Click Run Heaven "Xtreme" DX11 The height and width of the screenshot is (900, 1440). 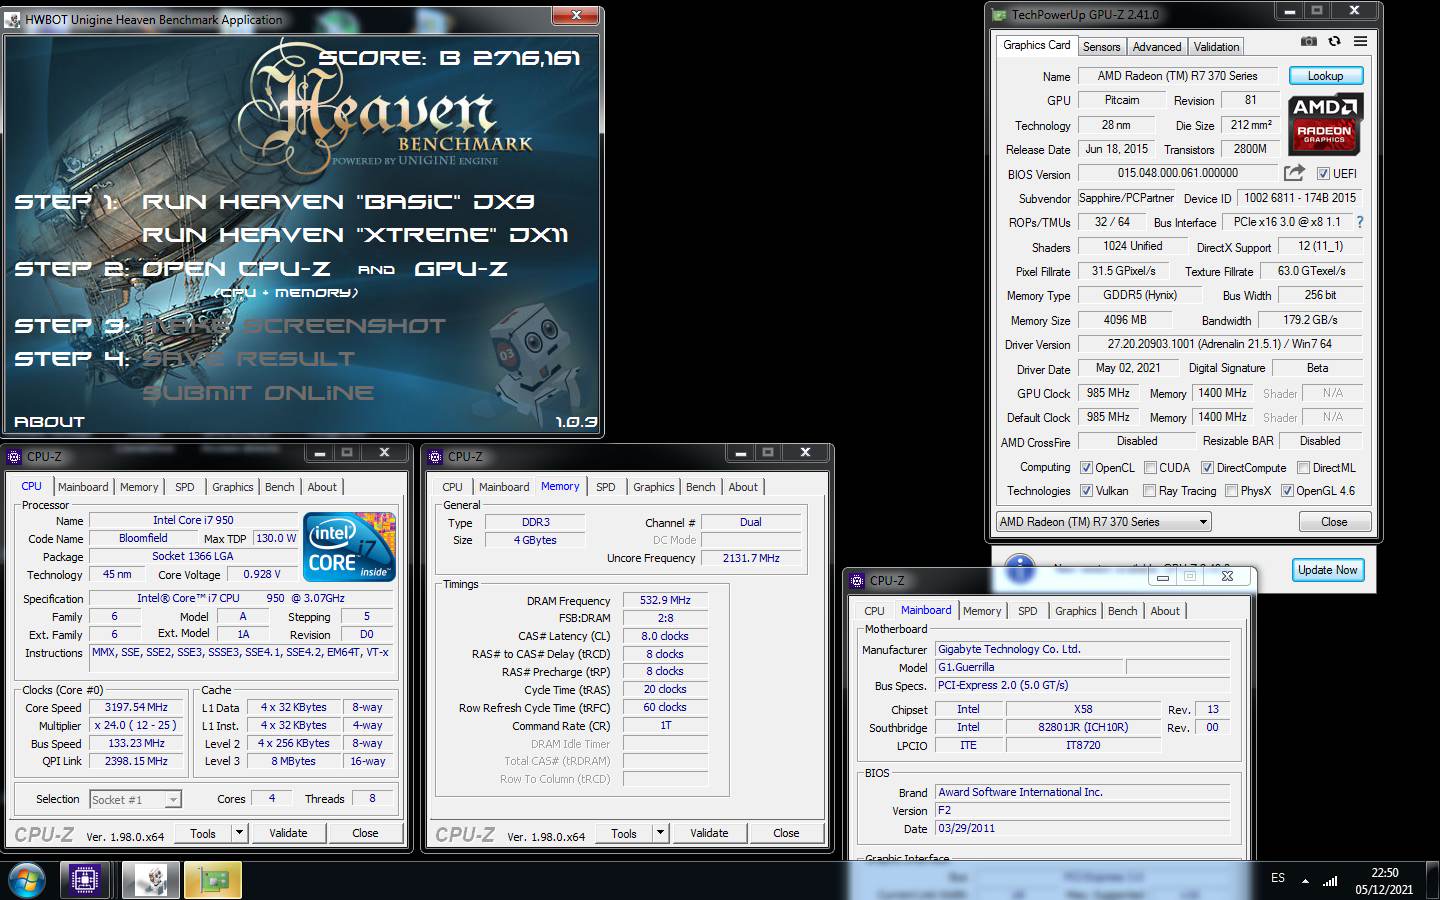(x=354, y=234)
